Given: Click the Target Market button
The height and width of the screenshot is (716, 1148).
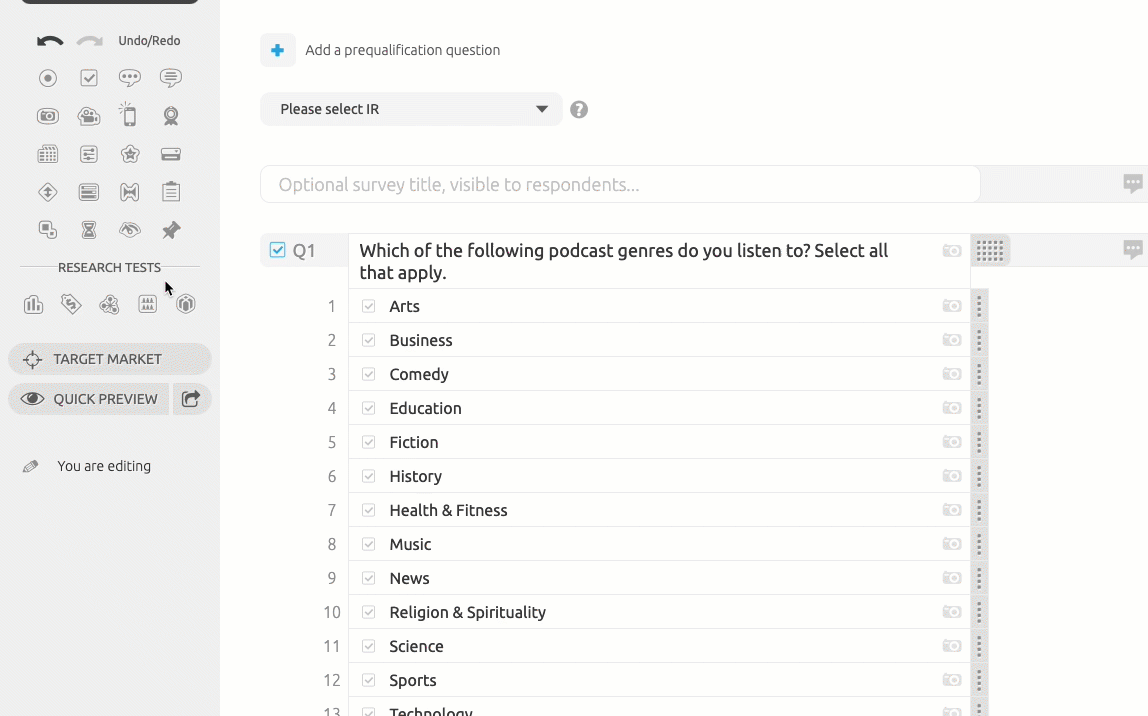Looking at the screenshot, I should point(109,359).
